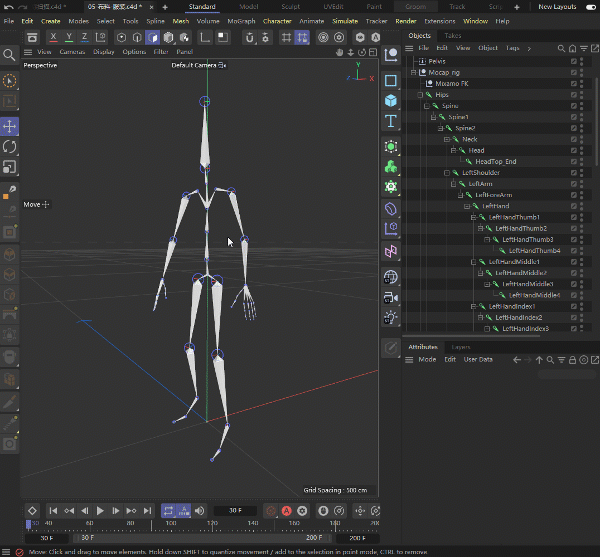Screen dimensions: 600x557
Task: Click the timeline ruler at frame 100
Action: point(170,523)
